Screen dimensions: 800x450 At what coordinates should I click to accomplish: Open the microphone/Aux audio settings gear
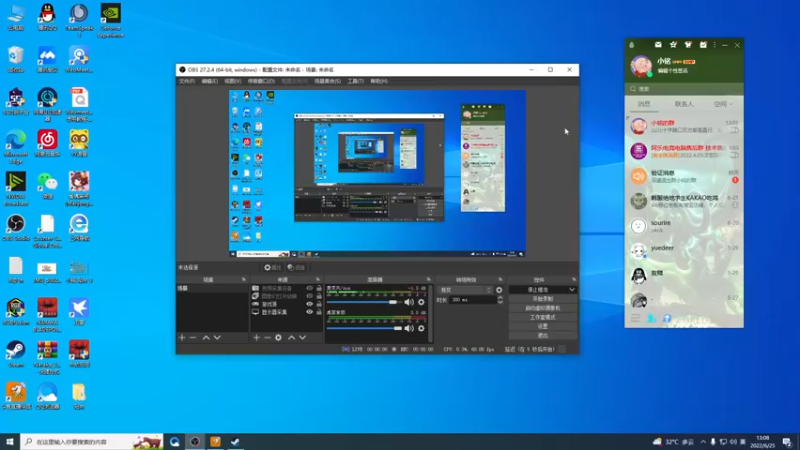click(x=421, y=302)
